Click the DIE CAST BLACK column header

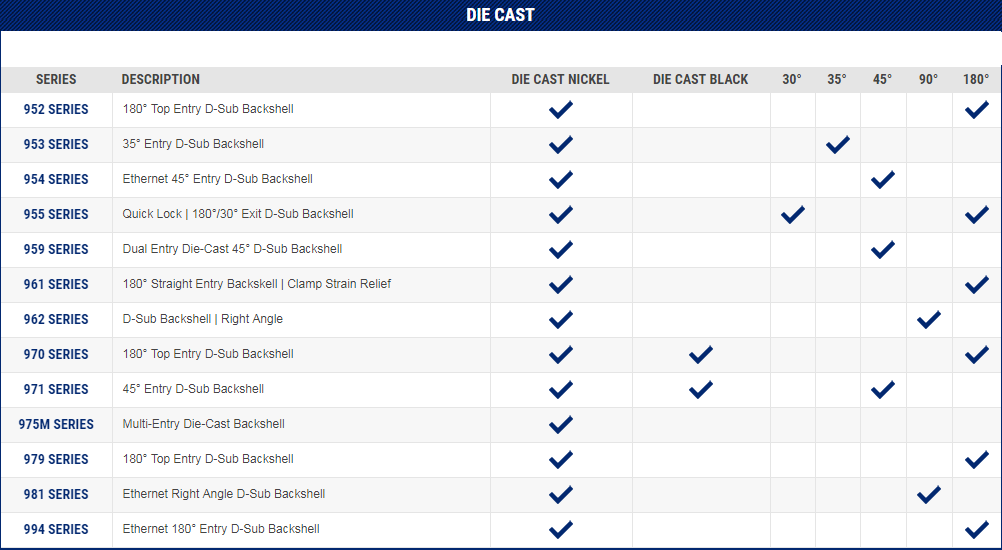(x=700, y=79)
